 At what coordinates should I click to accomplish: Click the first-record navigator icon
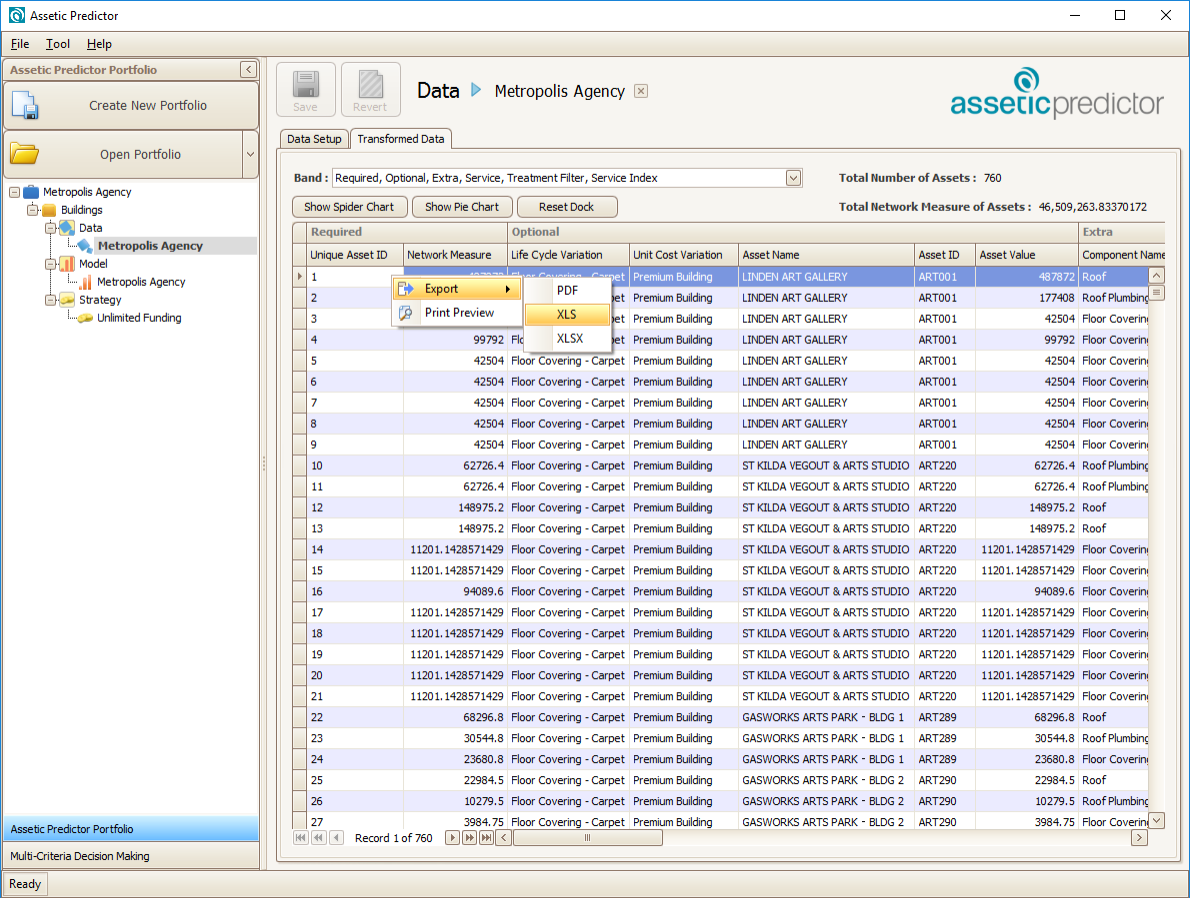point(301,837)
